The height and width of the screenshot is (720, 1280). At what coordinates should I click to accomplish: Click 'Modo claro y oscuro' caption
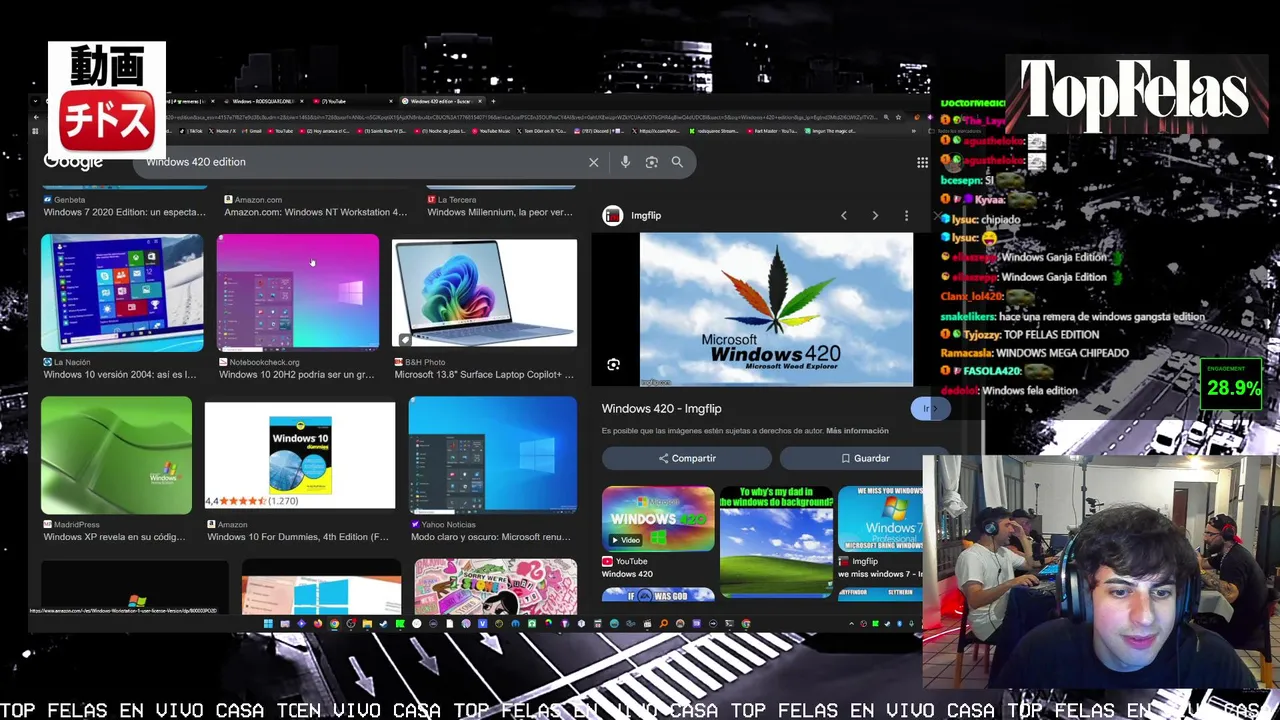(x=491, y=537)
